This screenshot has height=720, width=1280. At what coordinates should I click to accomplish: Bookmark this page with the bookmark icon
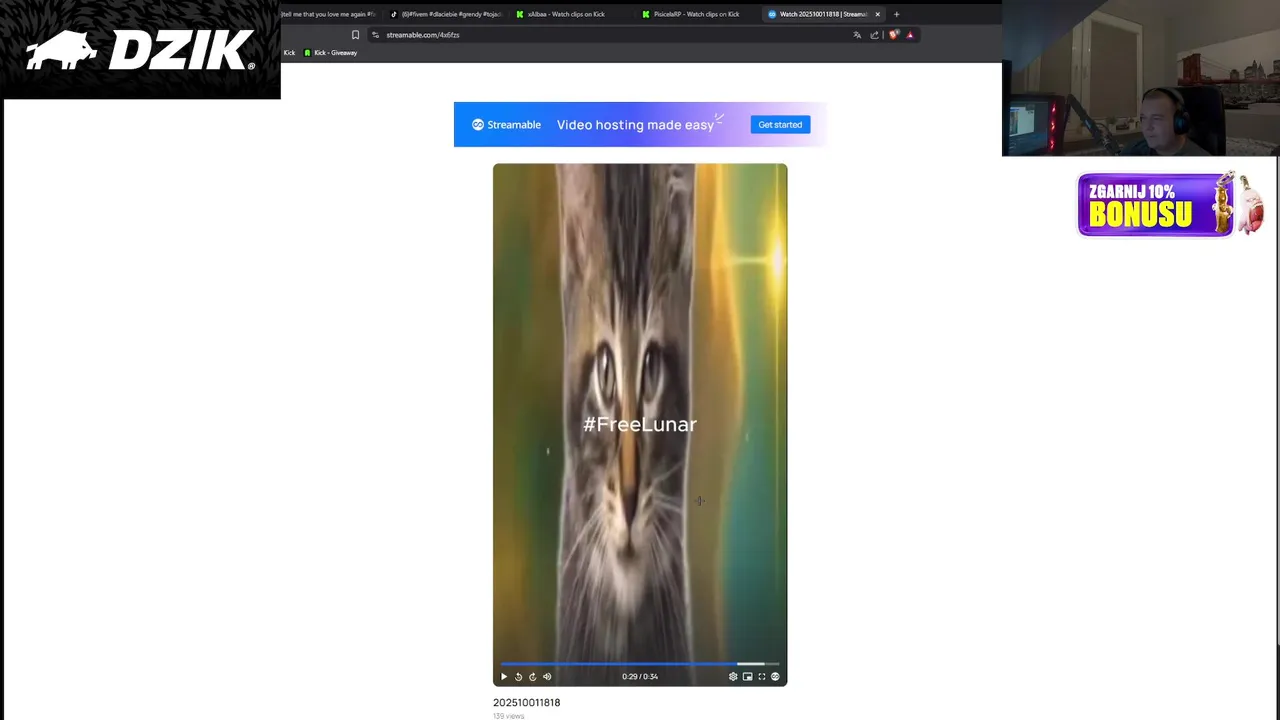[355, 35]
